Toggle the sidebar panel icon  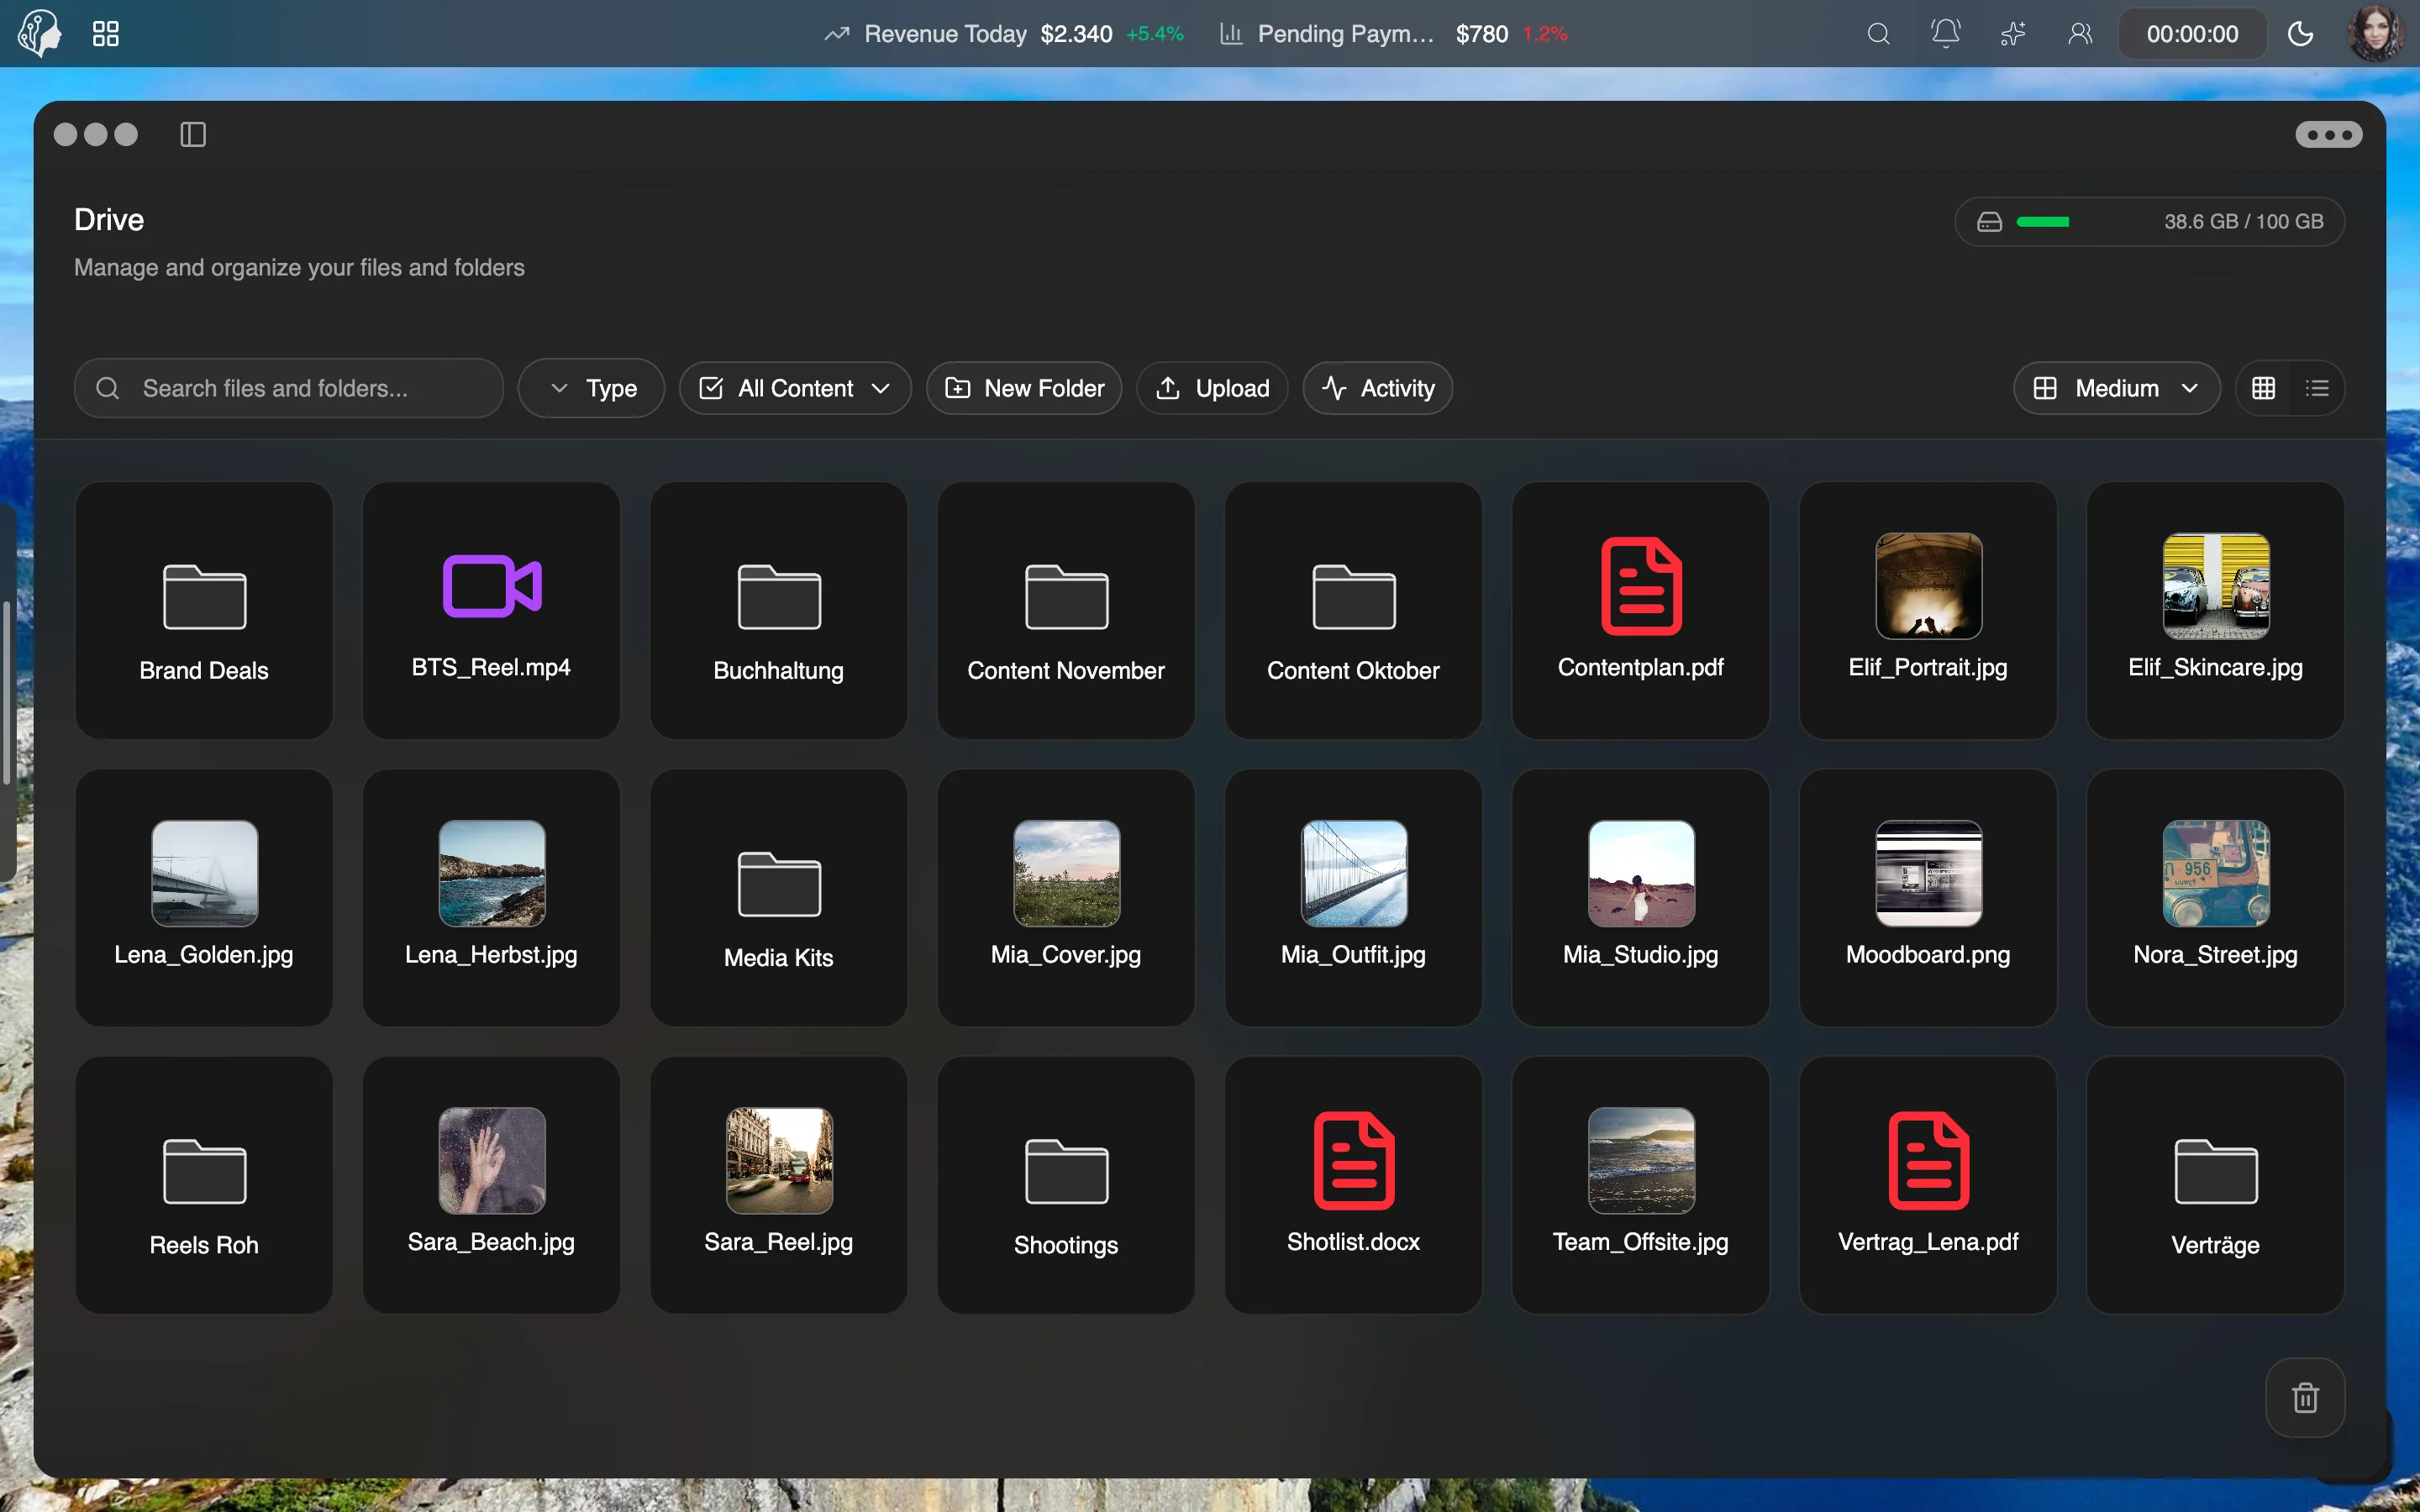(193, 134)
